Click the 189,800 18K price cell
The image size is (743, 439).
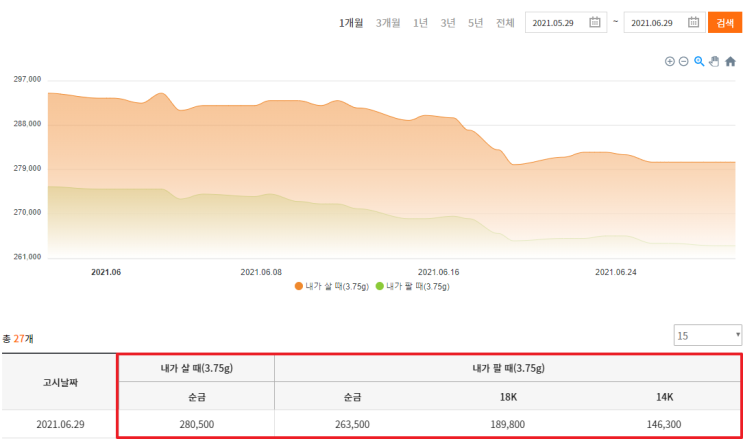pyautogui.click(x=507, y=424)
